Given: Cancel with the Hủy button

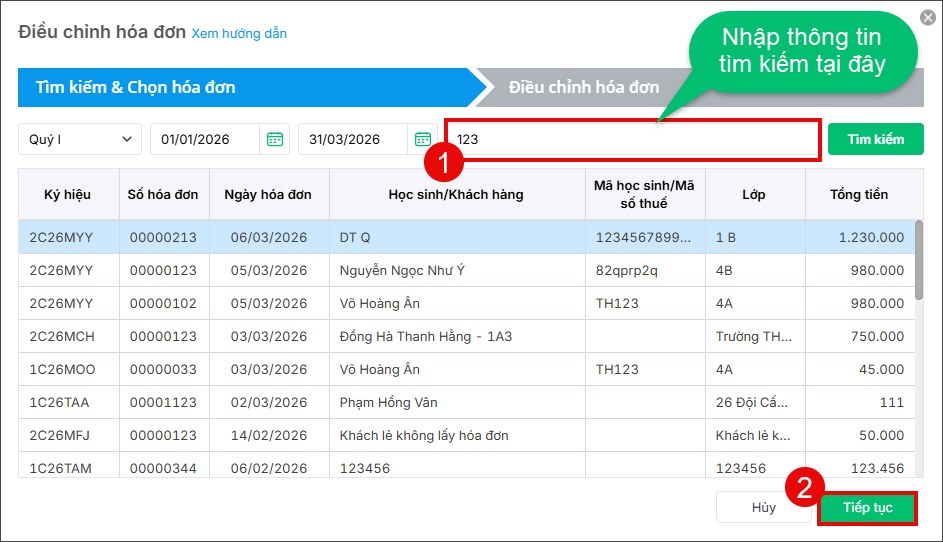Looking at the screenshot, I should [763, 508].
